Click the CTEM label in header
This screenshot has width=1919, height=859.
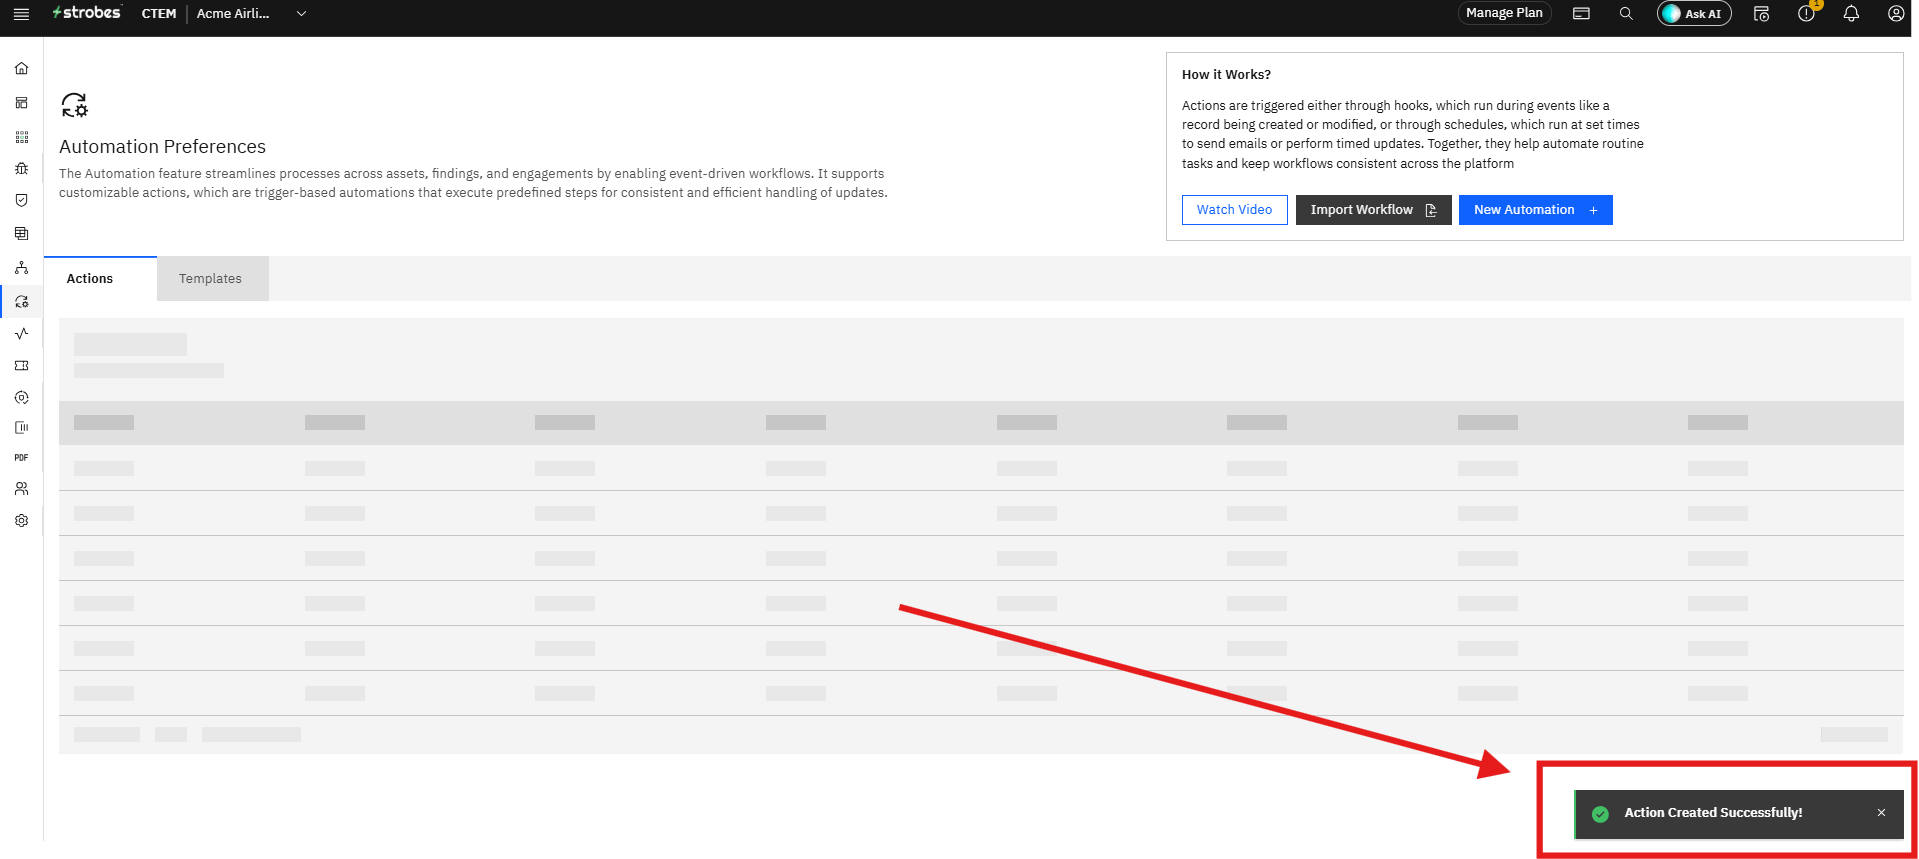point(159,14)
